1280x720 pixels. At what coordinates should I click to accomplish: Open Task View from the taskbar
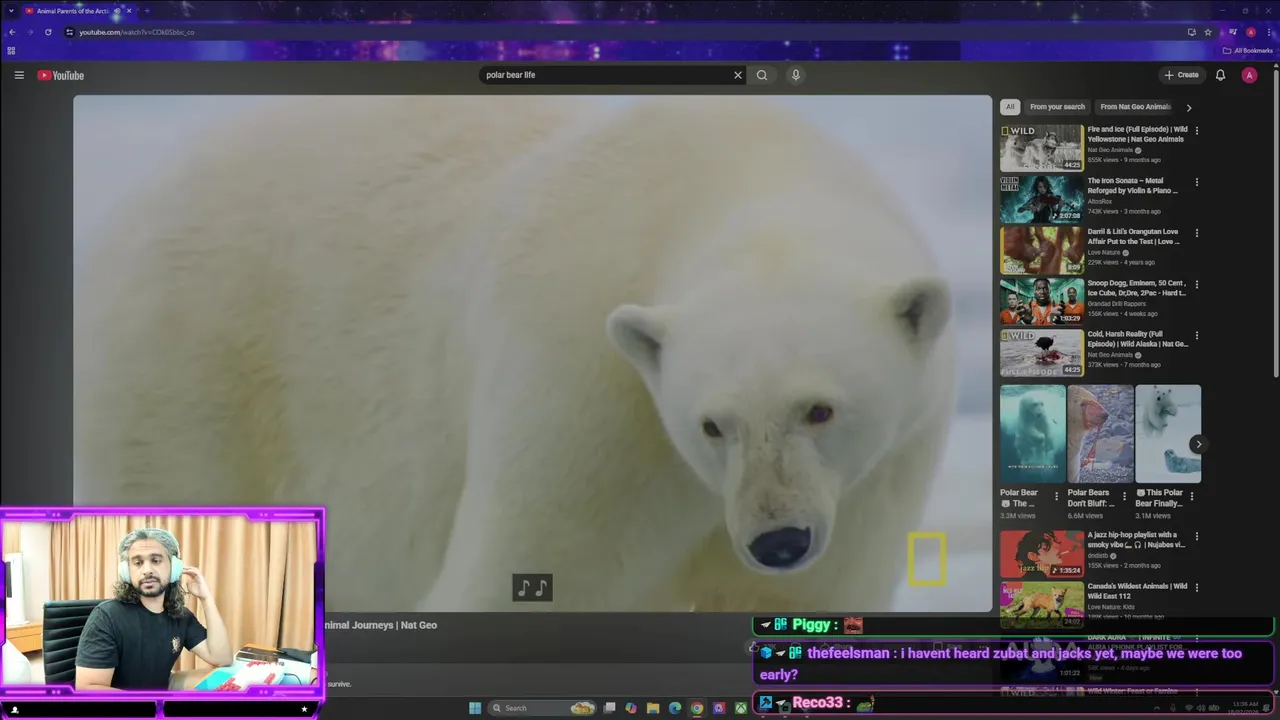[x=609, y=708]
